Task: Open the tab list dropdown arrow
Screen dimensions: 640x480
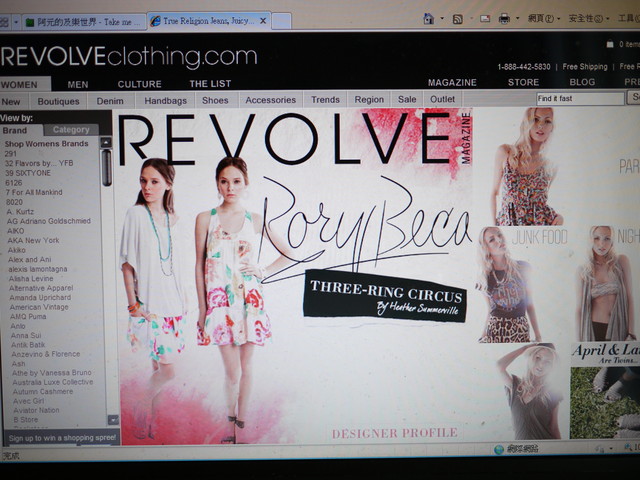Action: click(x=16, y=22)
